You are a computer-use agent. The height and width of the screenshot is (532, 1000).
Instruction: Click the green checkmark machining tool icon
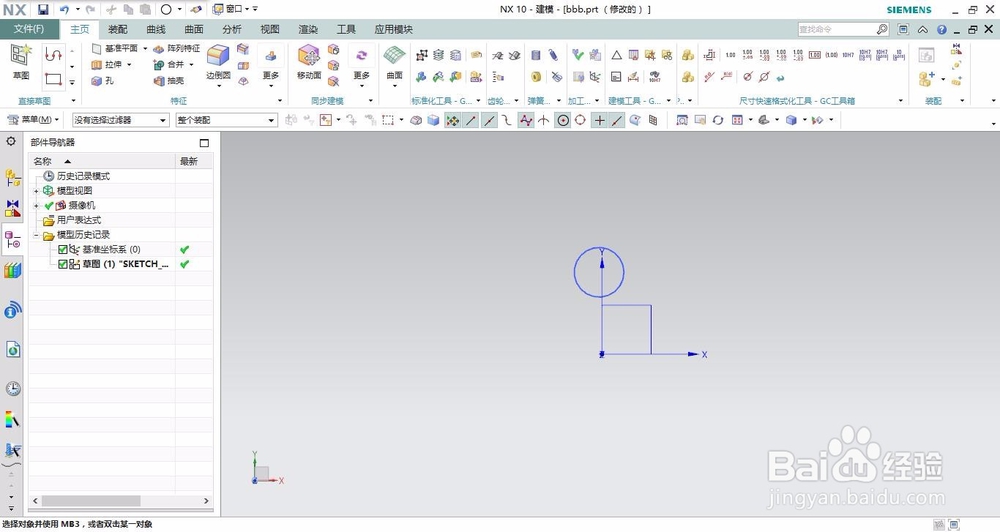[x=578, y=55]
